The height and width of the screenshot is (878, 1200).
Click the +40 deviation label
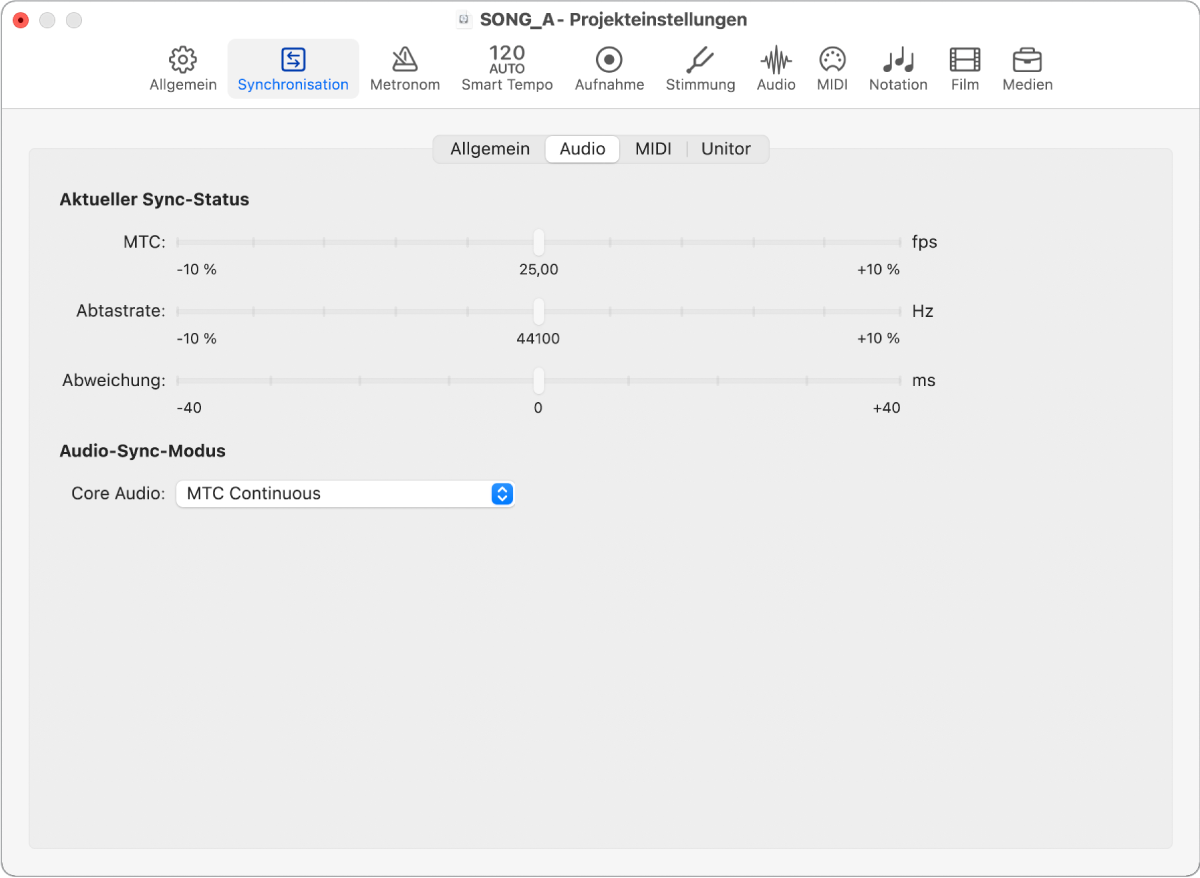[x=886, y=408]
